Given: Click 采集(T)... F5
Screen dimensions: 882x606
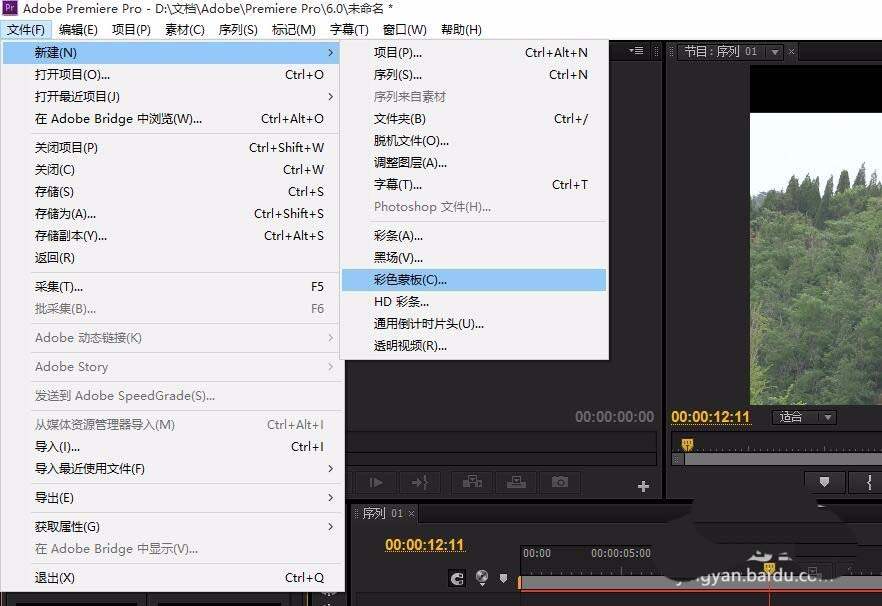Looking at the screenshot, I should (171, 287).
